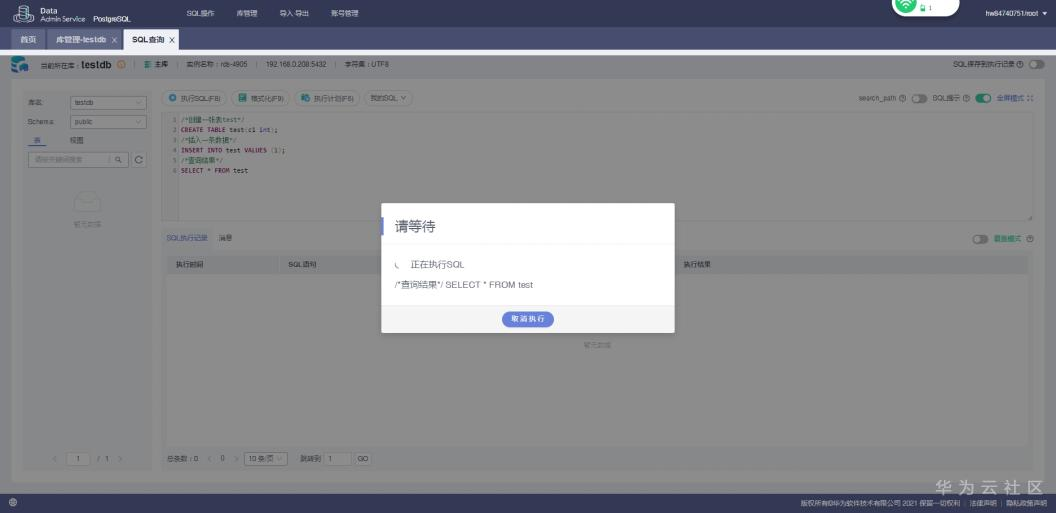
Task: Switch to the 库管理-testdb tab
Action: tap(81, 40)
